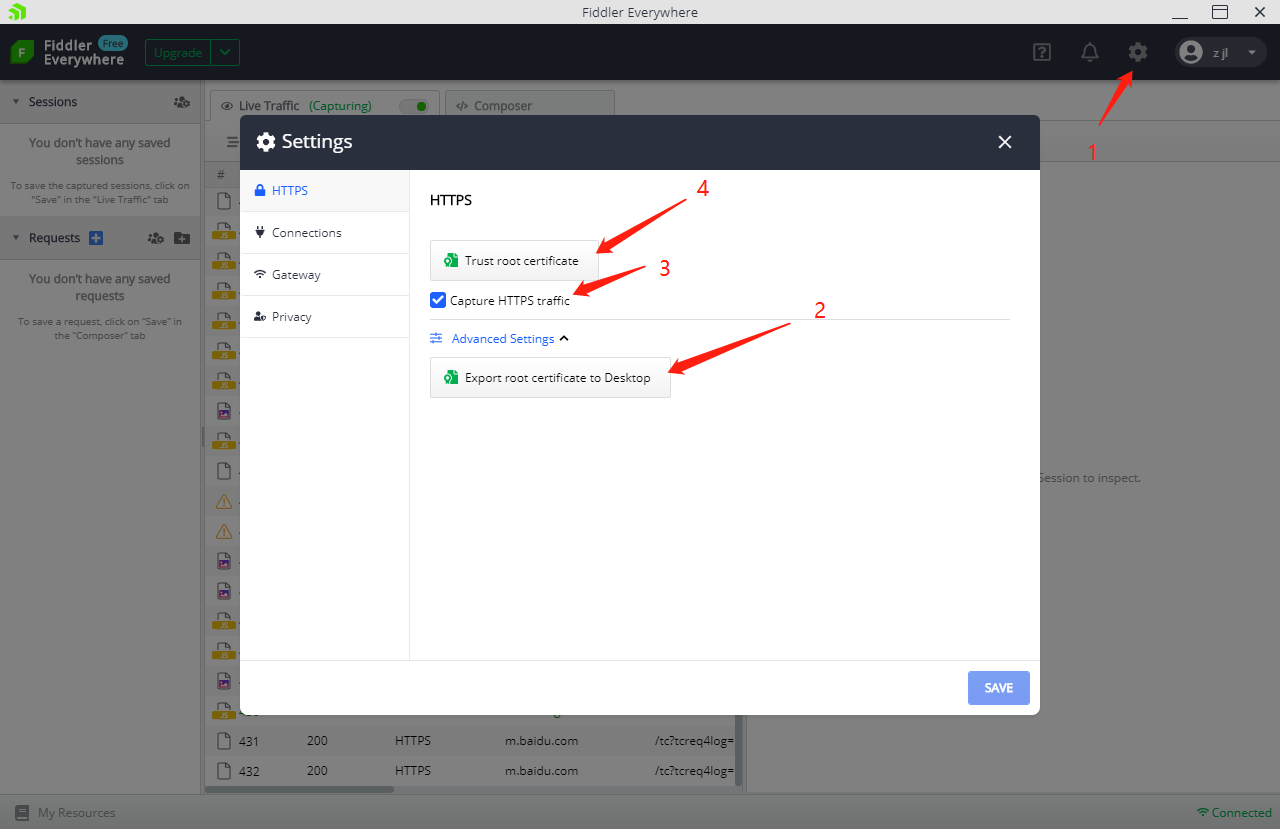
Task: Click the SAVE button
Action: pyautogui.click(x=999, y=688)
